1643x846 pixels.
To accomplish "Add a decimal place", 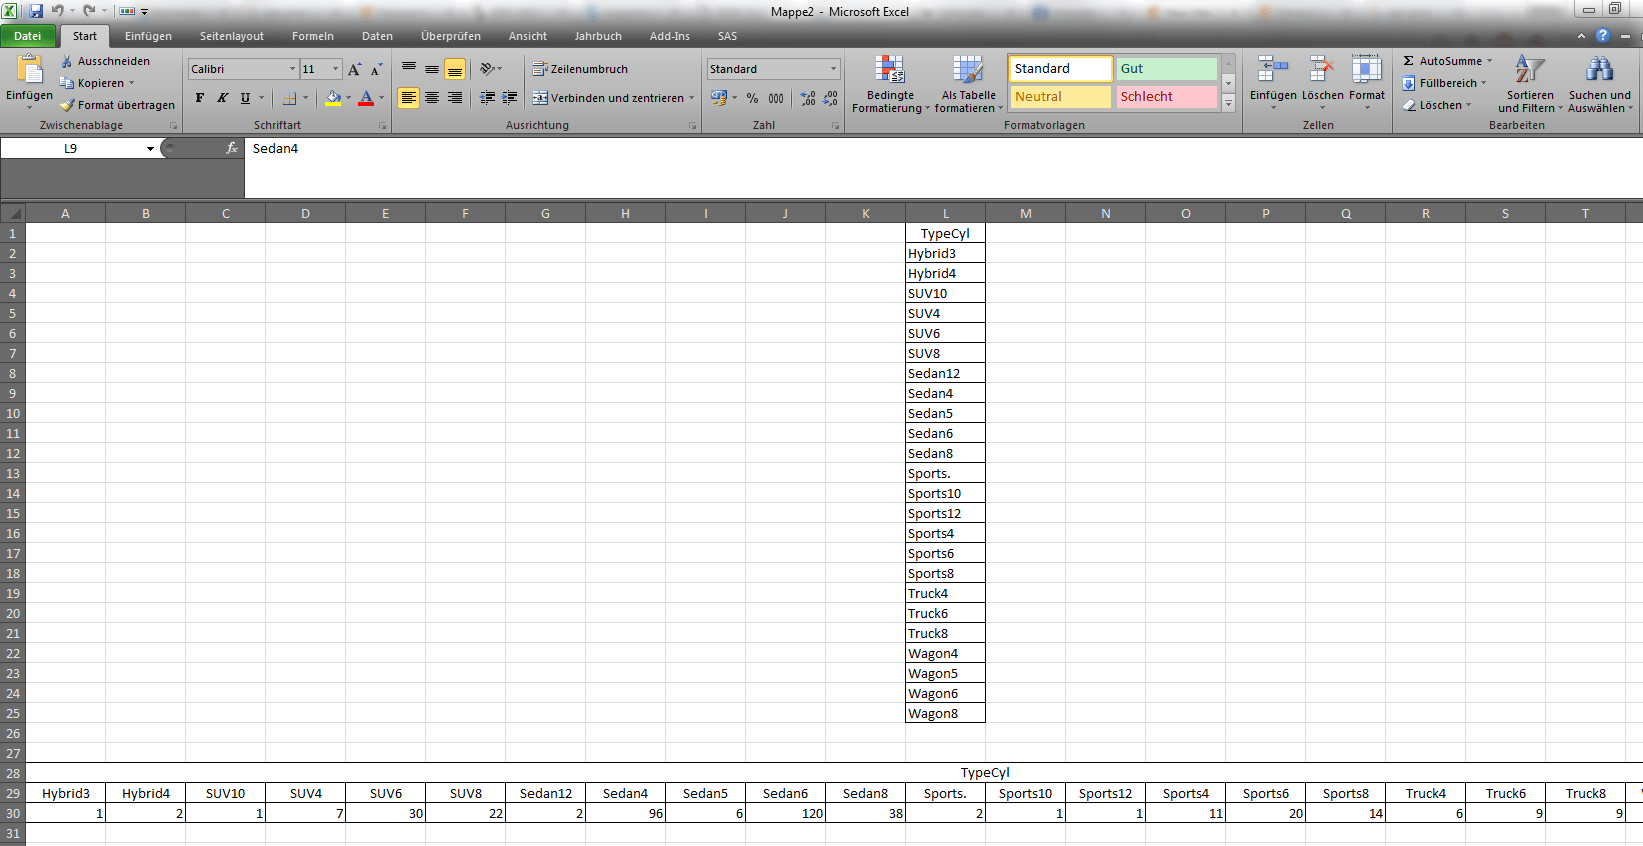I will click(x=808, y=98).
